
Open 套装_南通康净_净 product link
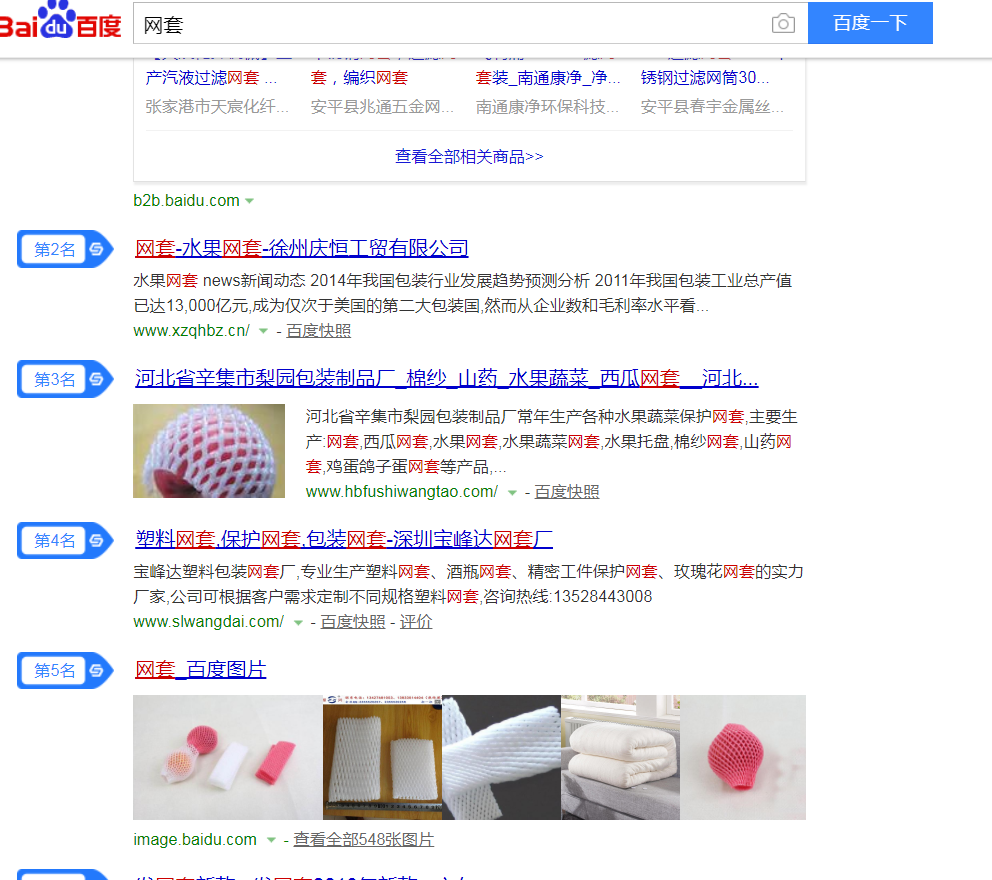tap(548, 78)
